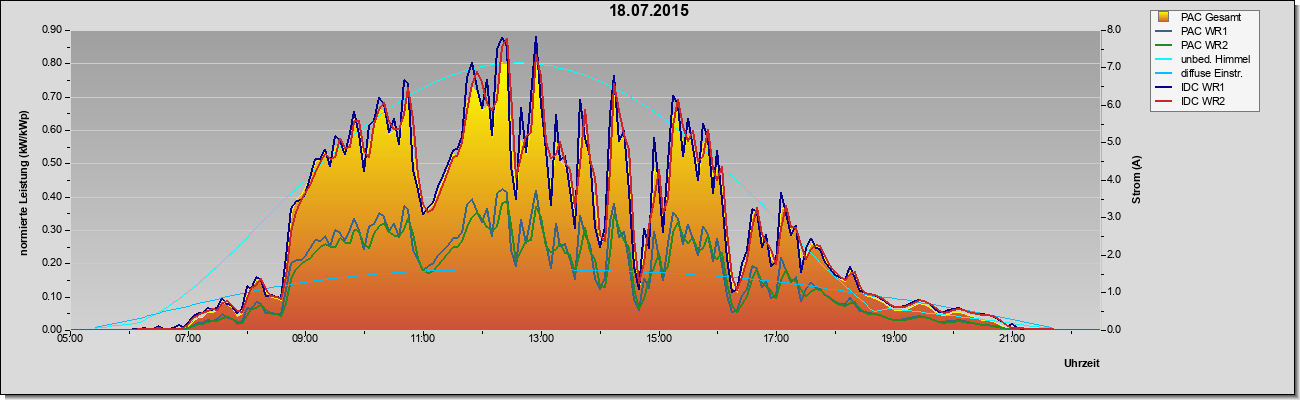Click the dark blue IDC WR1 legend marker

(1164, 87)
